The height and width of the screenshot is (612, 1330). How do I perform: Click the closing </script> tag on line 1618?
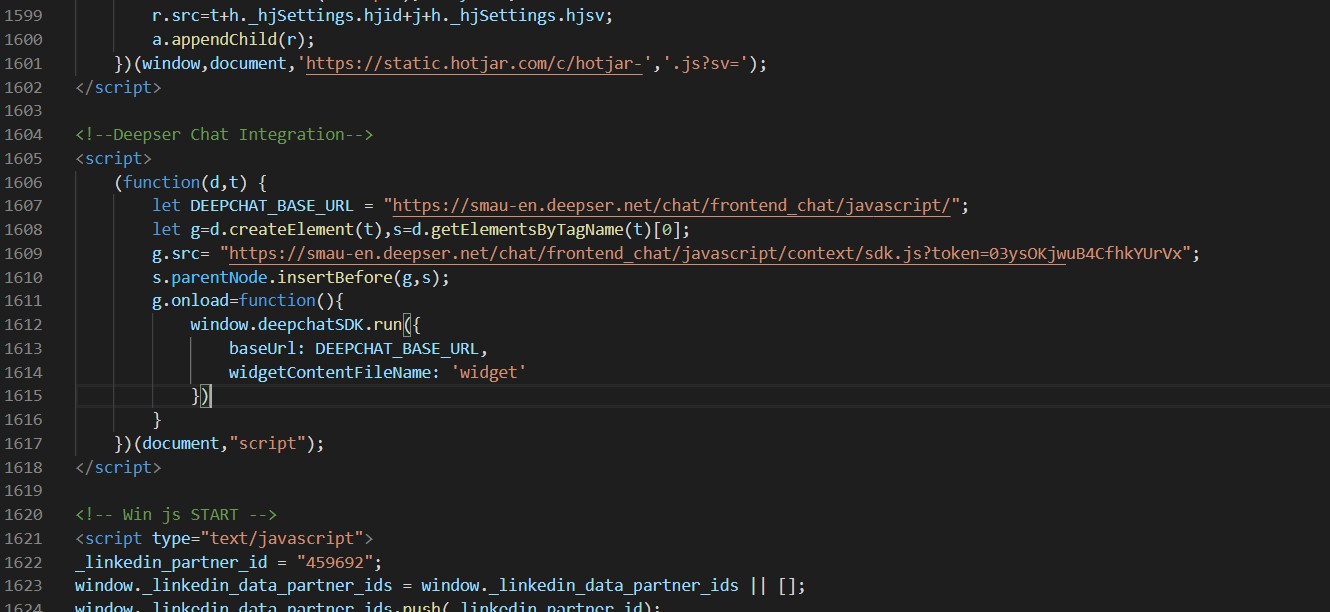(x=118, y=467)
